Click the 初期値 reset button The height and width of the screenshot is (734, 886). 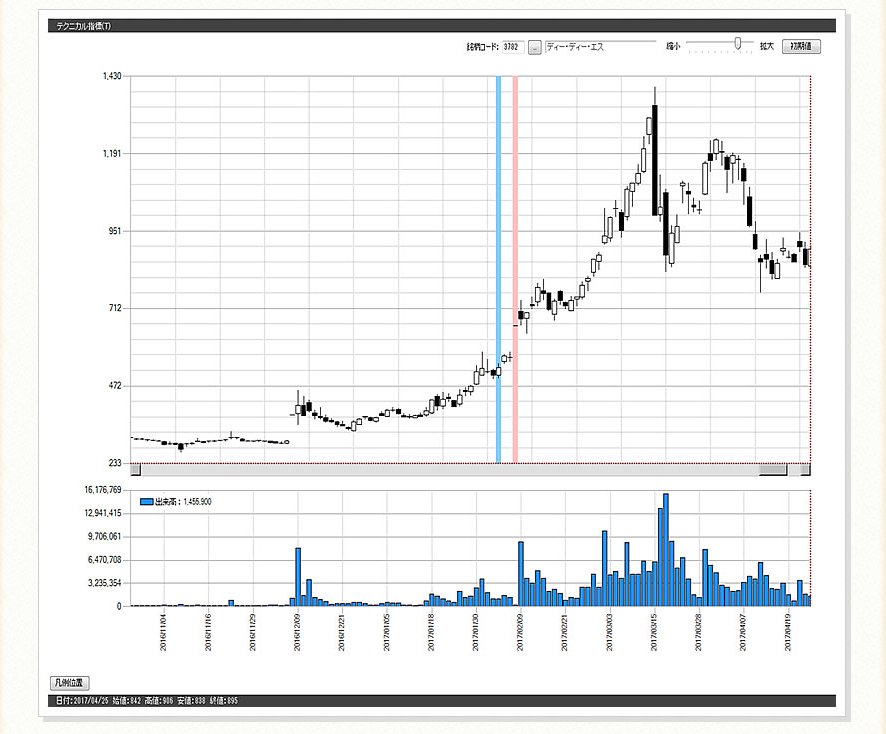coord(801,46)
